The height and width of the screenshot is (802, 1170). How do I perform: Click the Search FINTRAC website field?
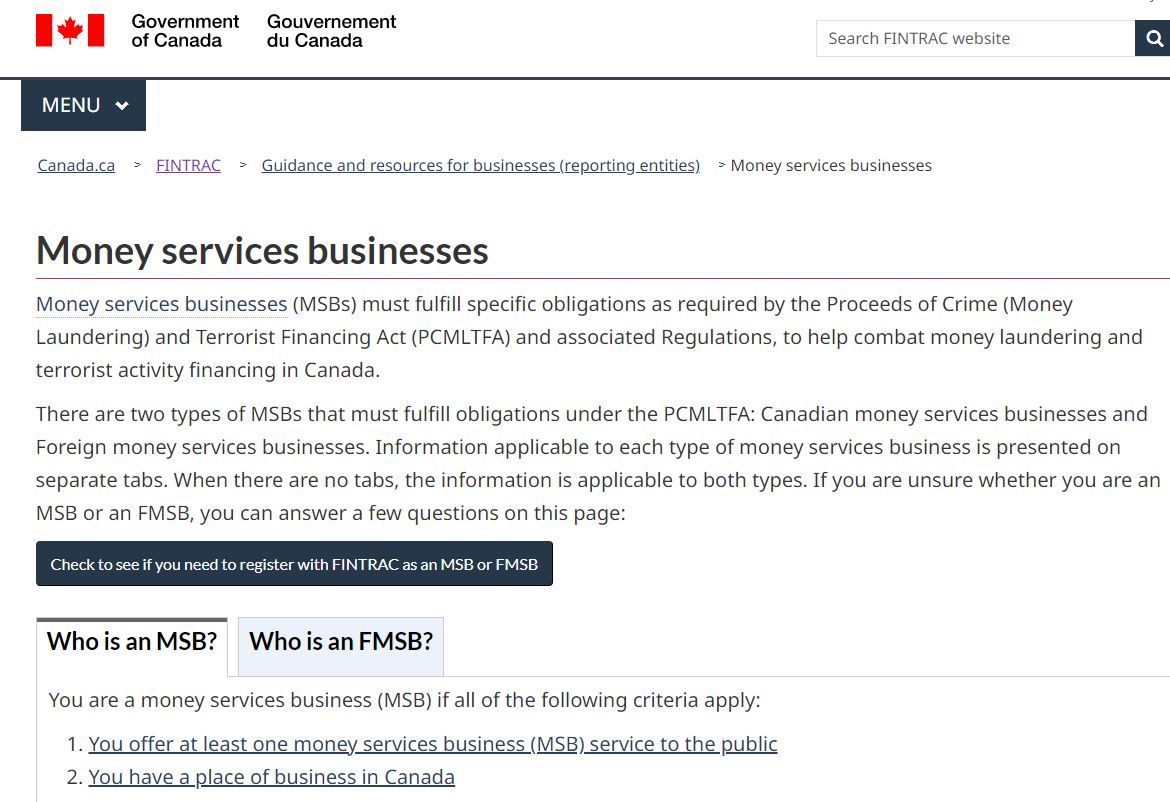point(975,38)
